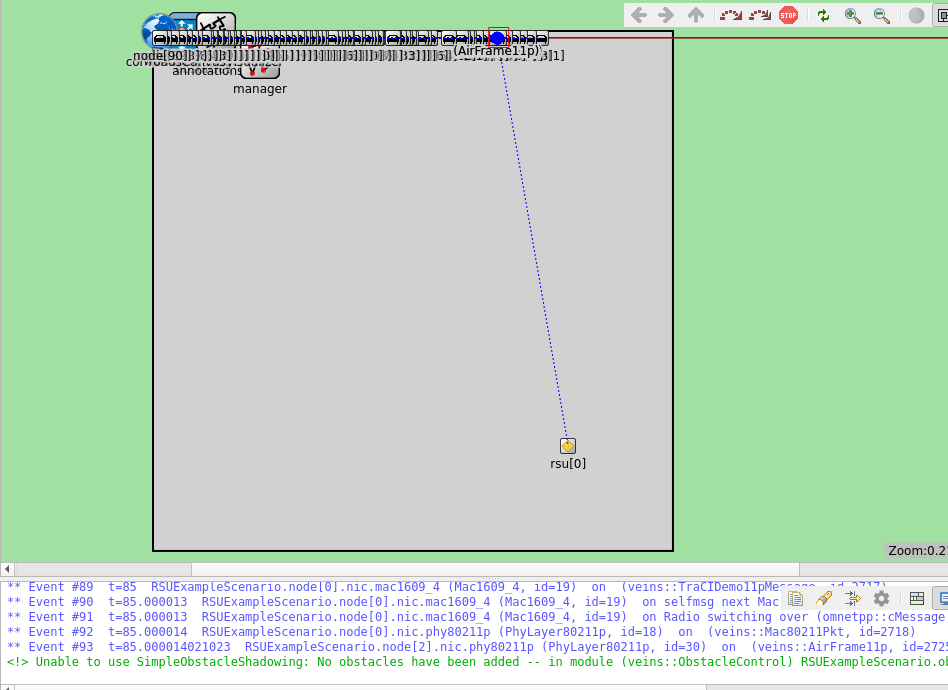
Task: Click the (AirFrame11p) label
Action: click(496, 51)
